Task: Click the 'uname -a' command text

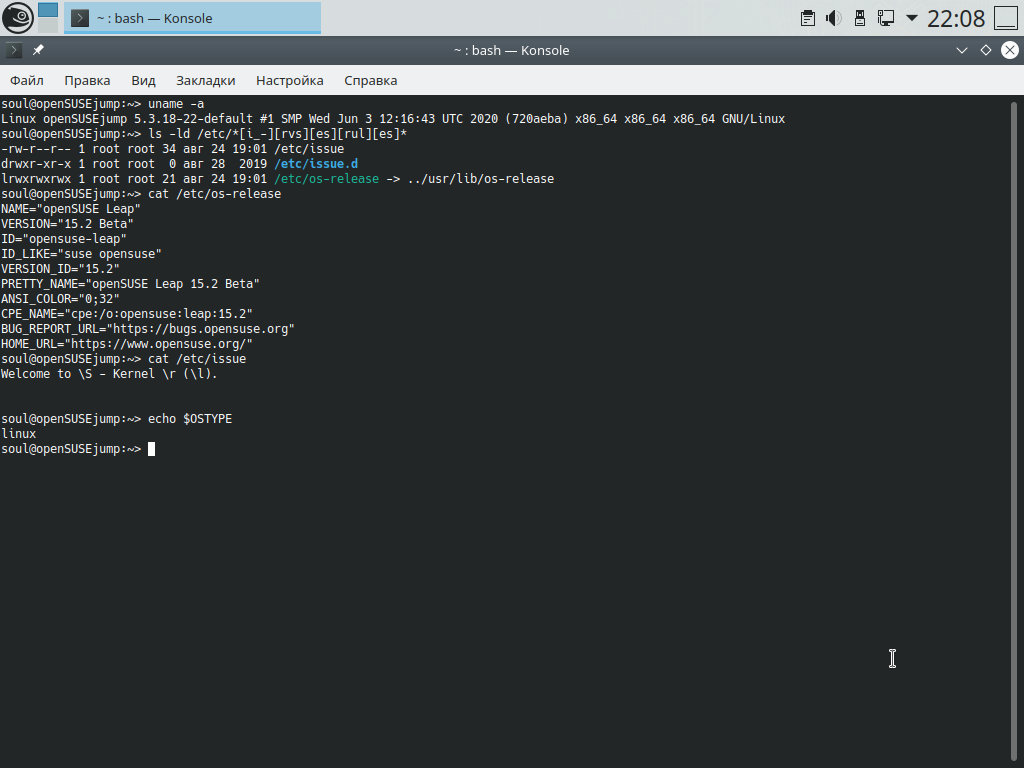Action: tap(176, 104)
